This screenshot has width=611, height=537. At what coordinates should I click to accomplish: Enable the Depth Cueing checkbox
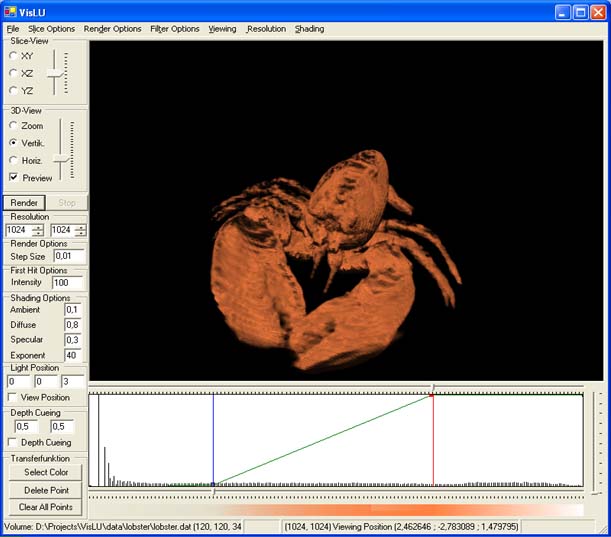13,442
